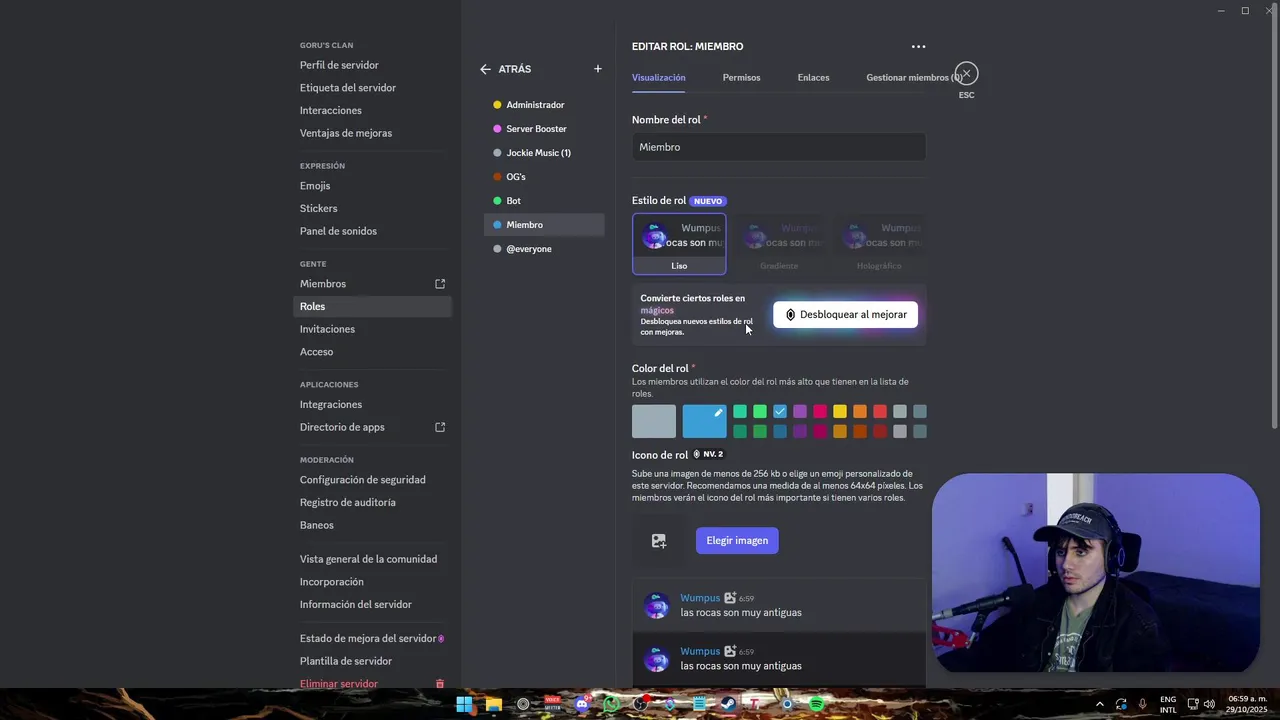Viewport: 1280px width, 720px height.
Task: Open Plantilla de servidor
Action: [373, 661]
